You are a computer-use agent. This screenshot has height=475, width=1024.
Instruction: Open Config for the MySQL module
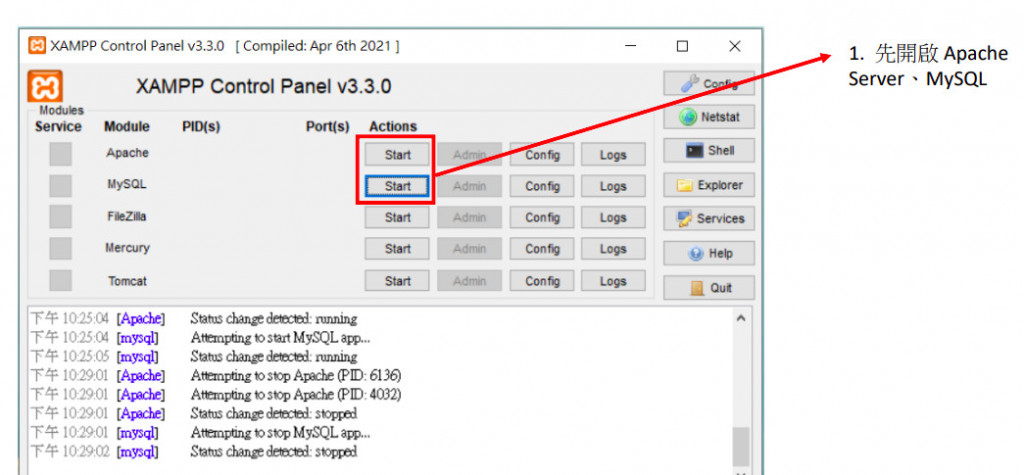pos(542,186)
